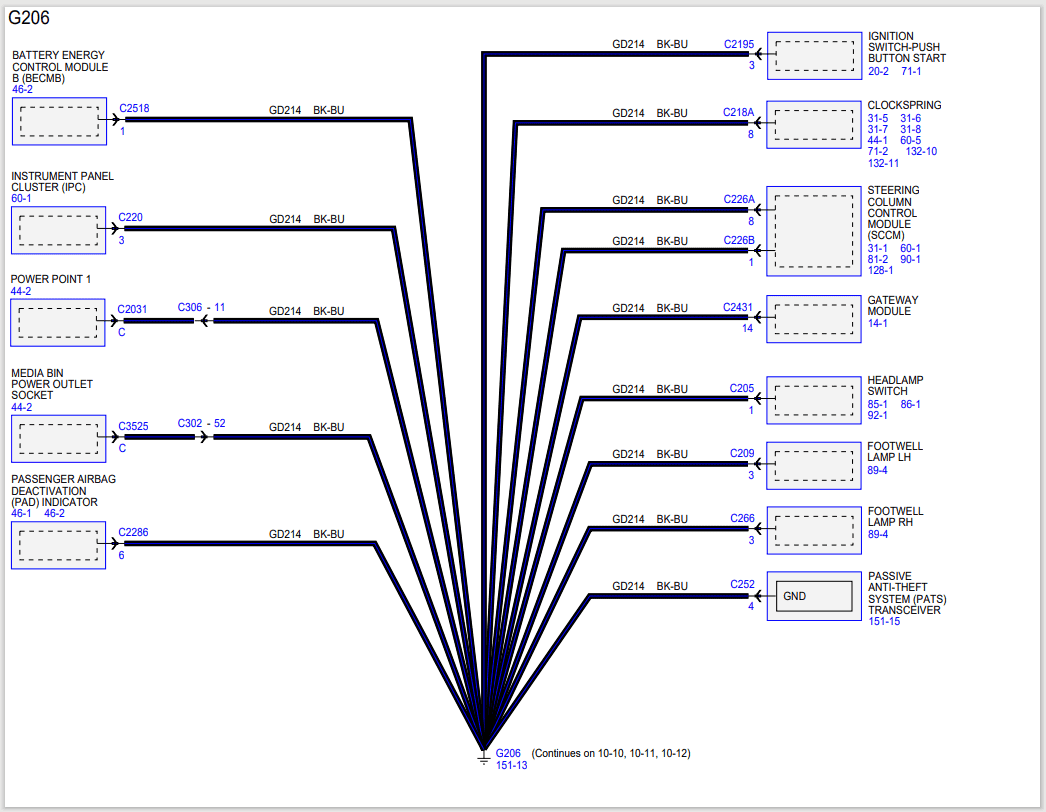Screen dimensions: 1046x812
Task: Open G206 ground reference link 151-13
Action: point(511,765)
